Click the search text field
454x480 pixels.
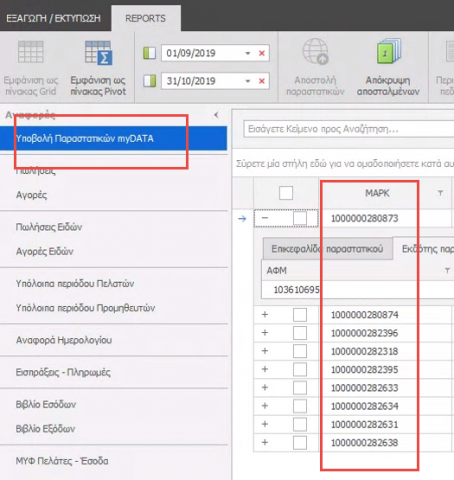click(349, 129)
